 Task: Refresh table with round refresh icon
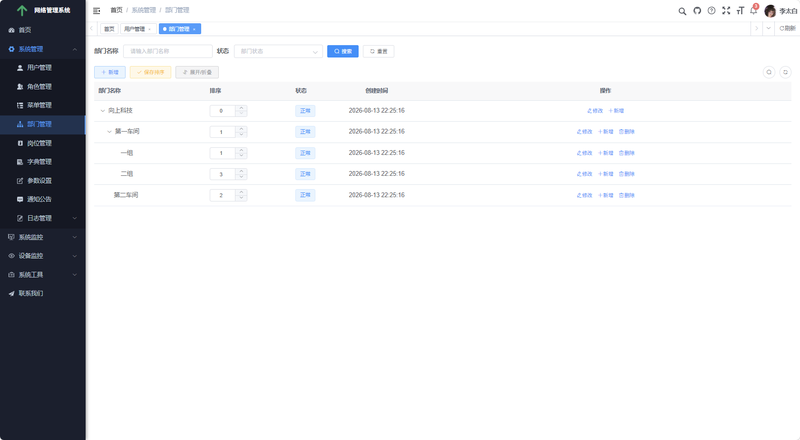coord(785,72)
